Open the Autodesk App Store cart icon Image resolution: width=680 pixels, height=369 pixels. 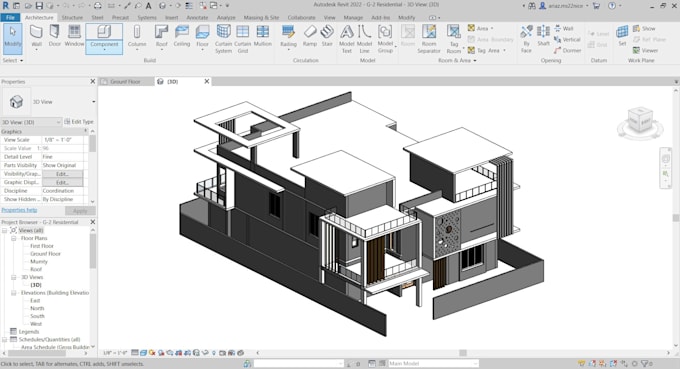(x=596, y=6)
